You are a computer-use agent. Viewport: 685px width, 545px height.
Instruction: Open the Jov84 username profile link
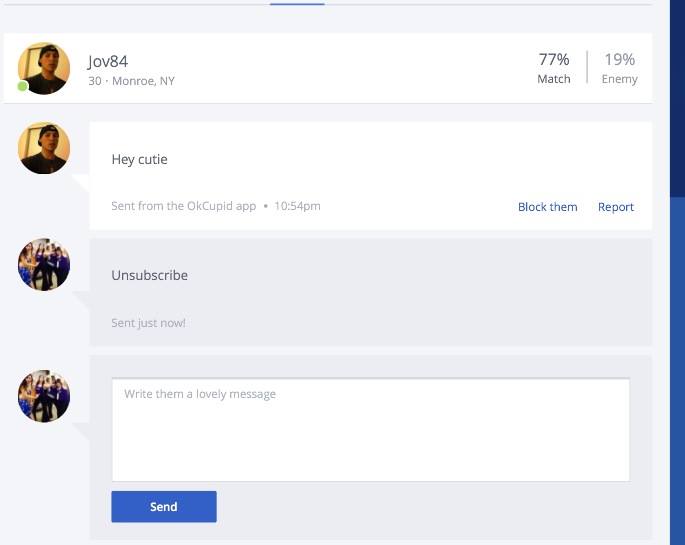click(108, 61)
